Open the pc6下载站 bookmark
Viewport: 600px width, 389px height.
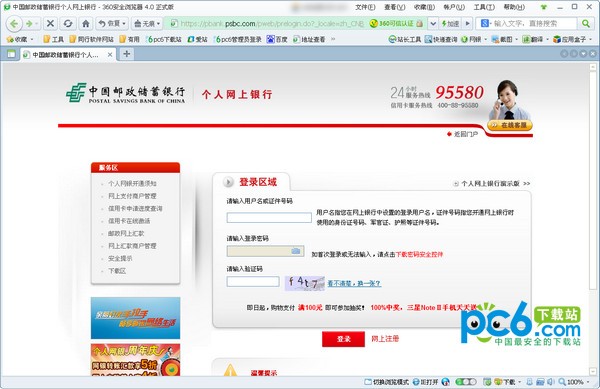coord(163,39)
